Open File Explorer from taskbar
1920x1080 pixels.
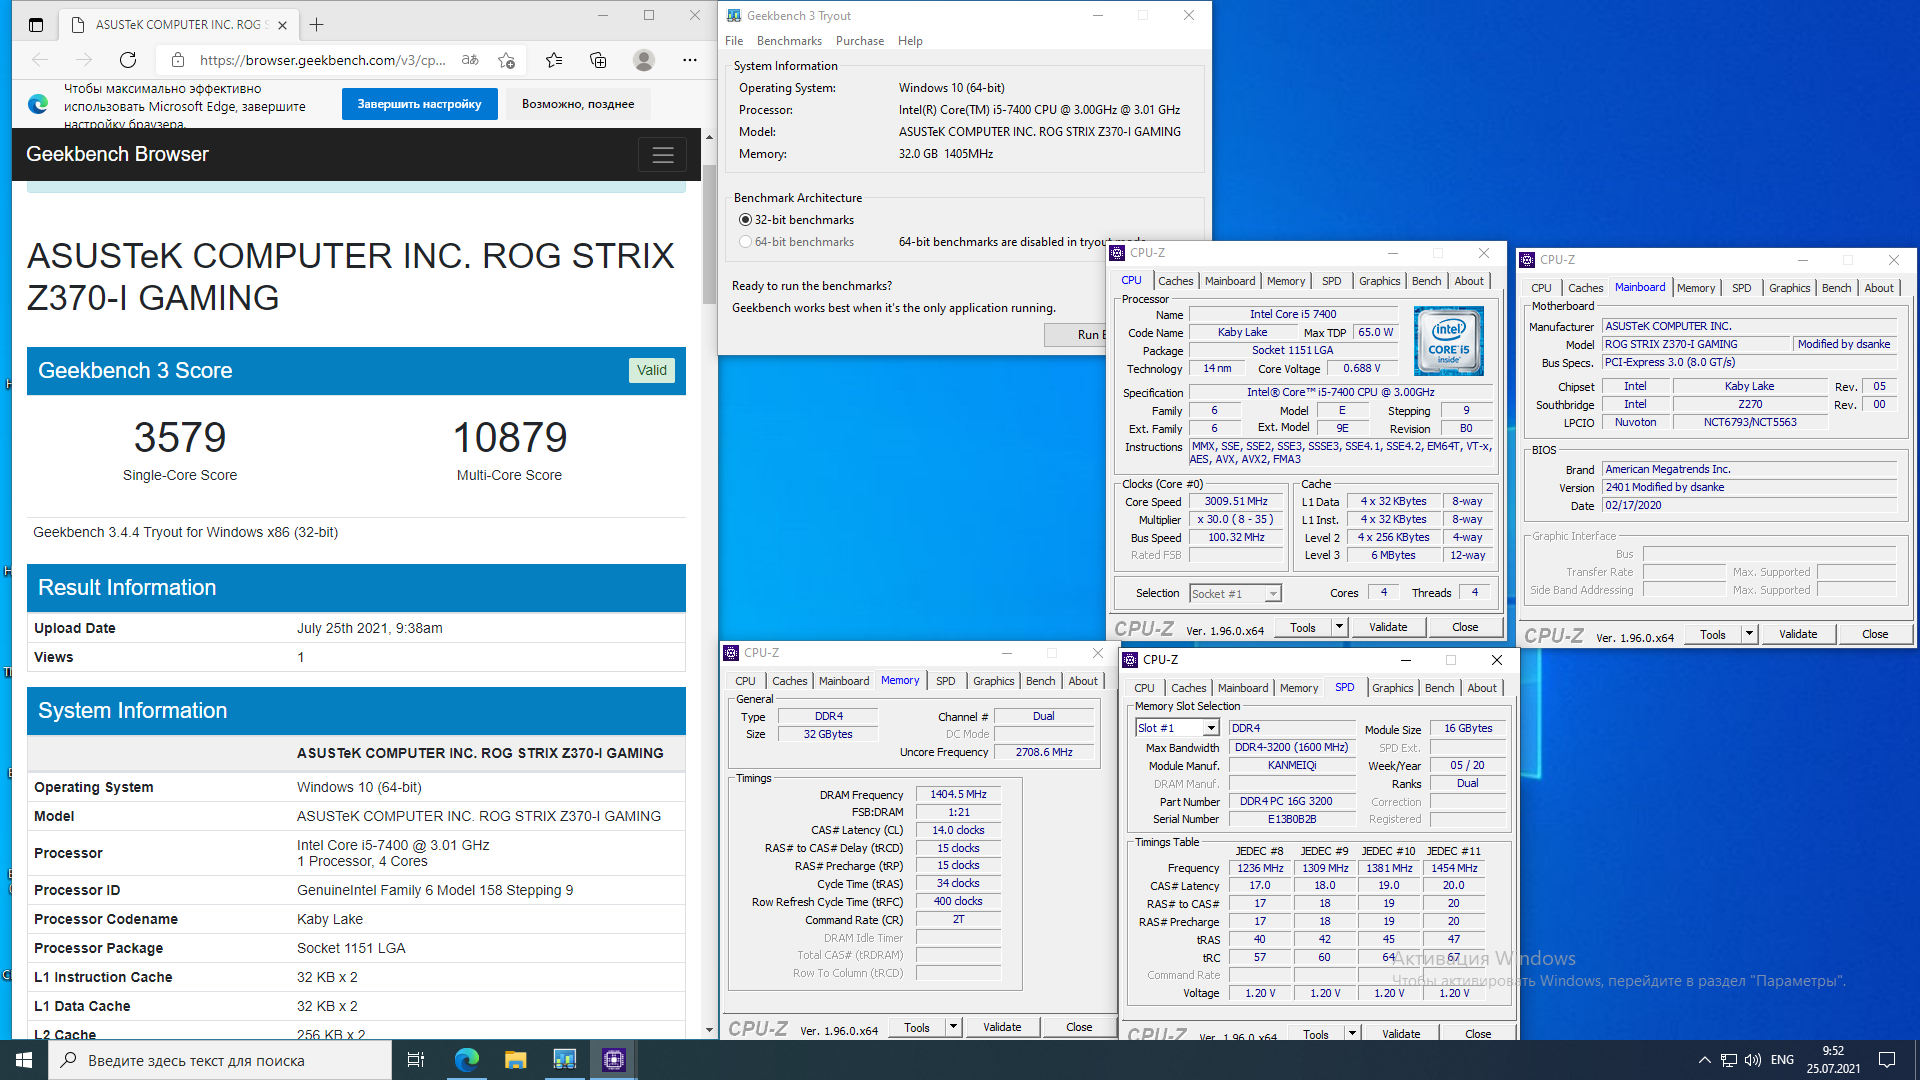(x=515, y=1060)
